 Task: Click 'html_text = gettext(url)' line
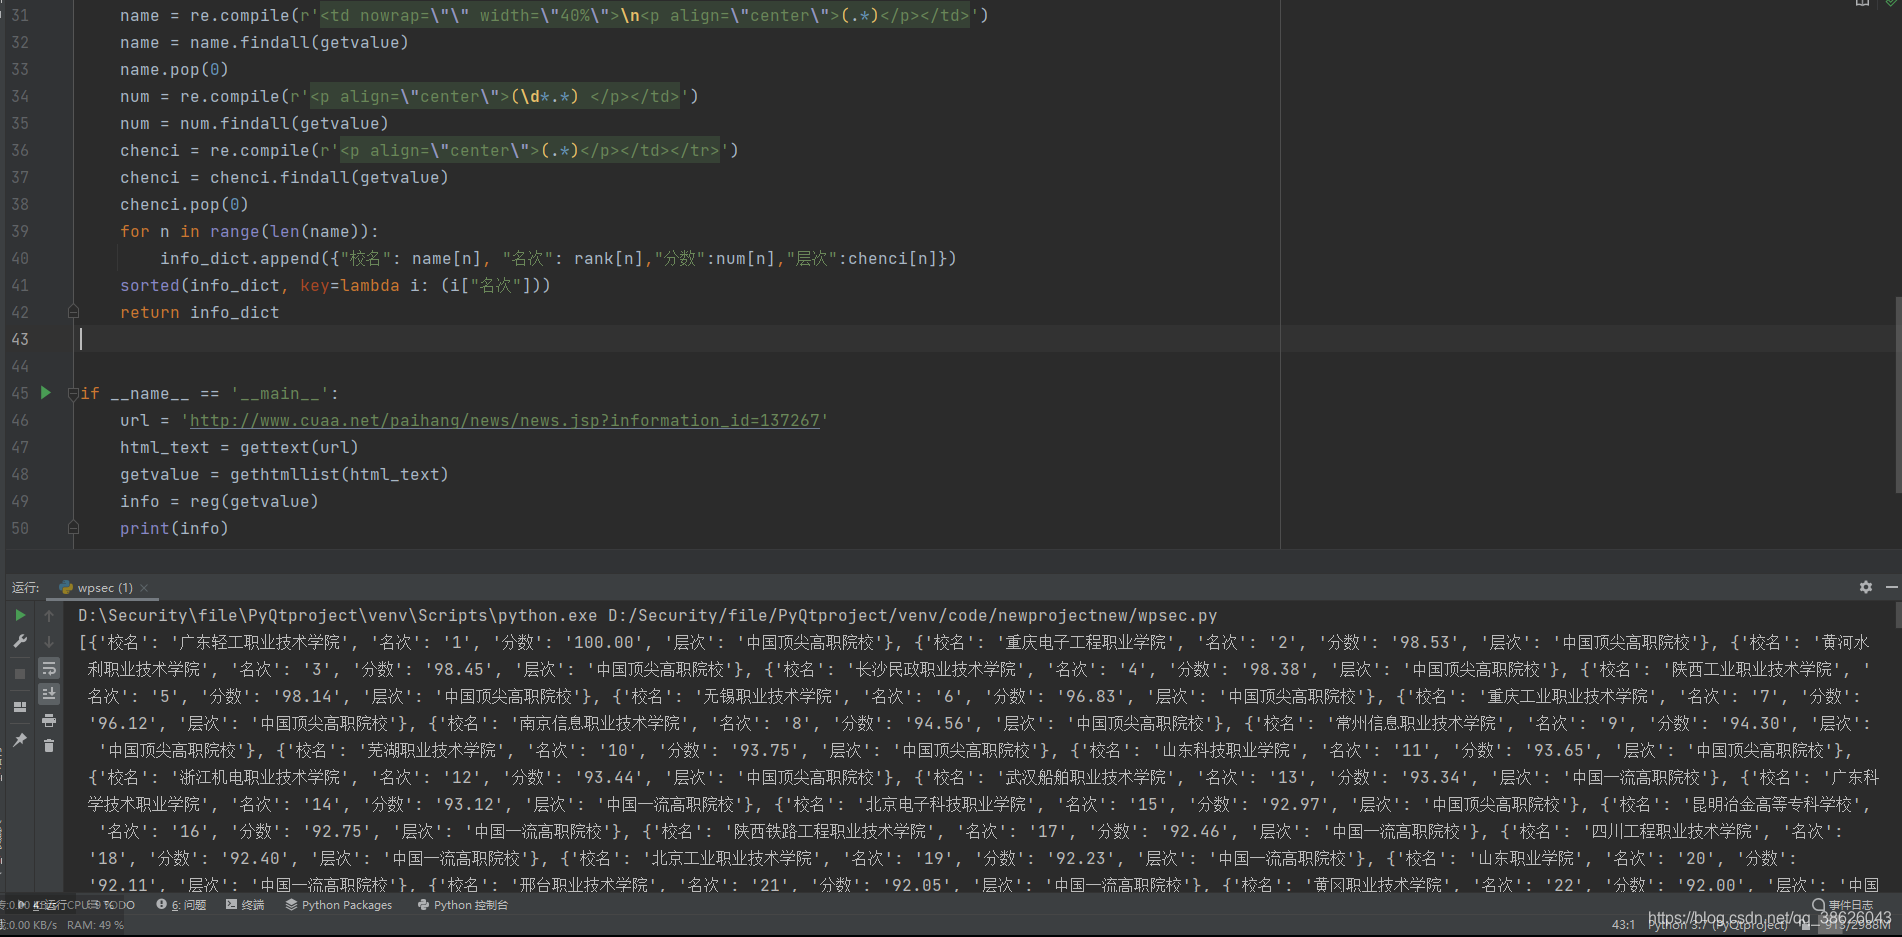(x=239, y=448)
